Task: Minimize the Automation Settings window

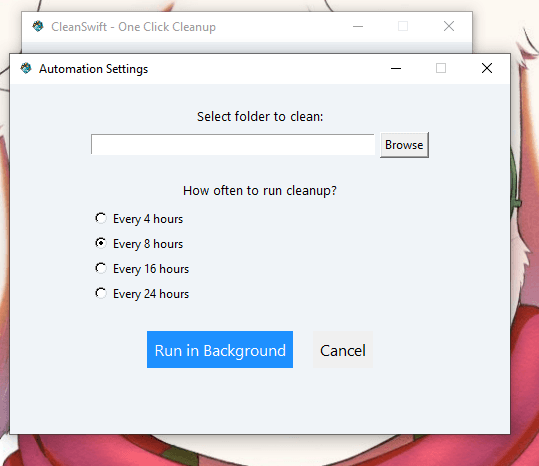Action: pos(396,68)
